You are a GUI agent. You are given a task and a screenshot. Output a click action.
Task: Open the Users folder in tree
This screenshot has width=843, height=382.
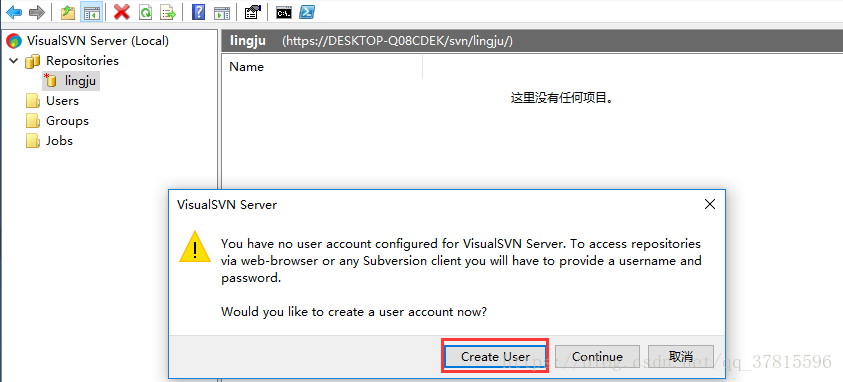[62, 101]
